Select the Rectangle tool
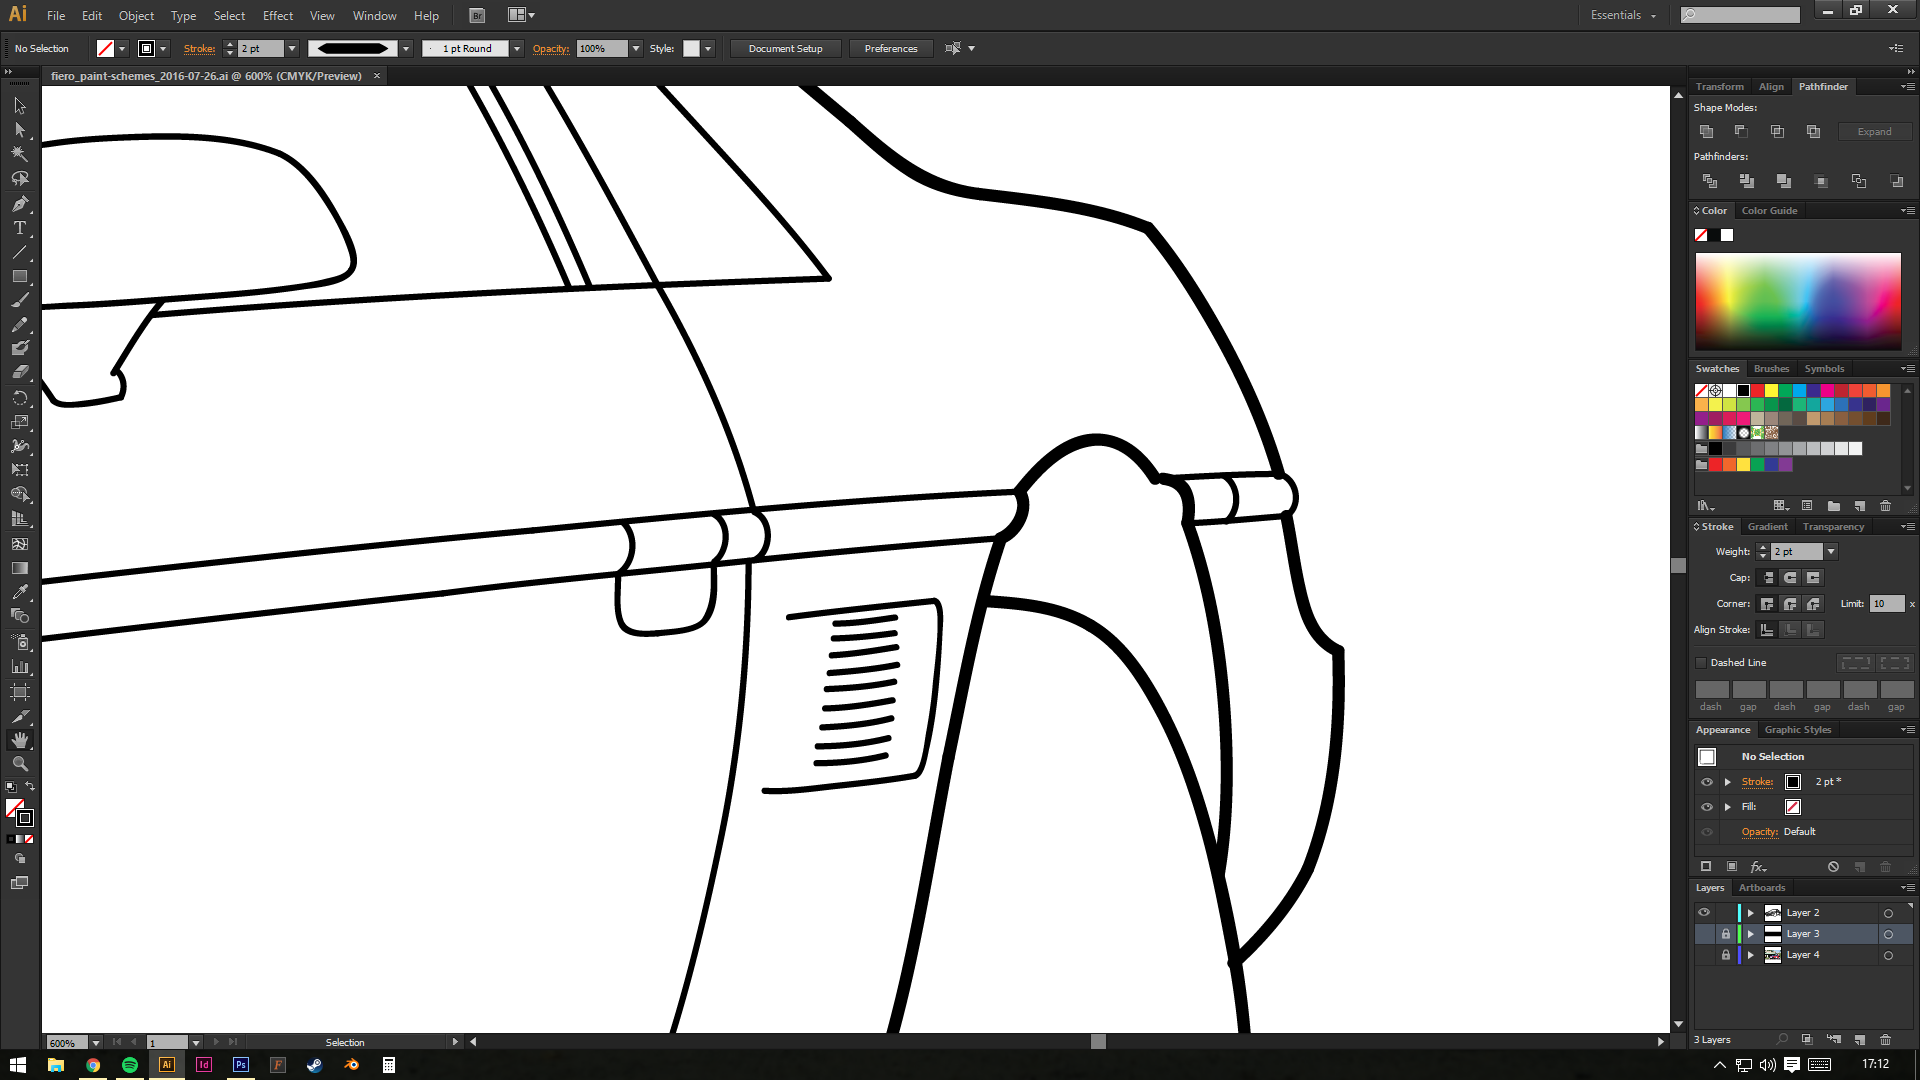 point(20,276)
